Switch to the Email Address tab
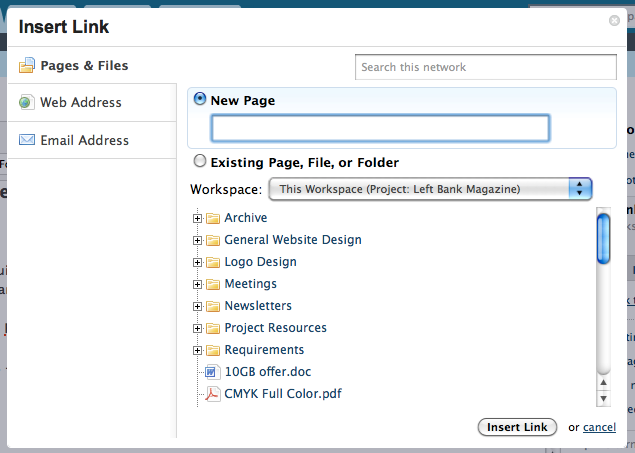Viewport: 635px width, 453px height. click(84, 140)
